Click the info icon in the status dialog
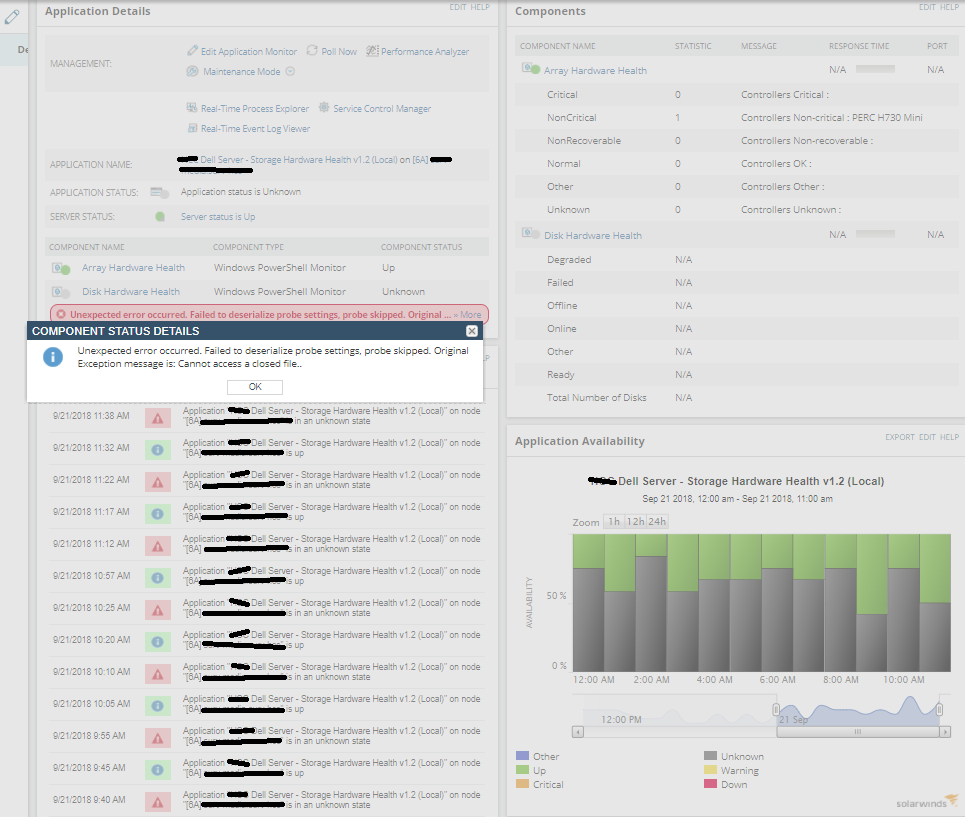Viewport: 965px width, 817px height. [52, 356]
